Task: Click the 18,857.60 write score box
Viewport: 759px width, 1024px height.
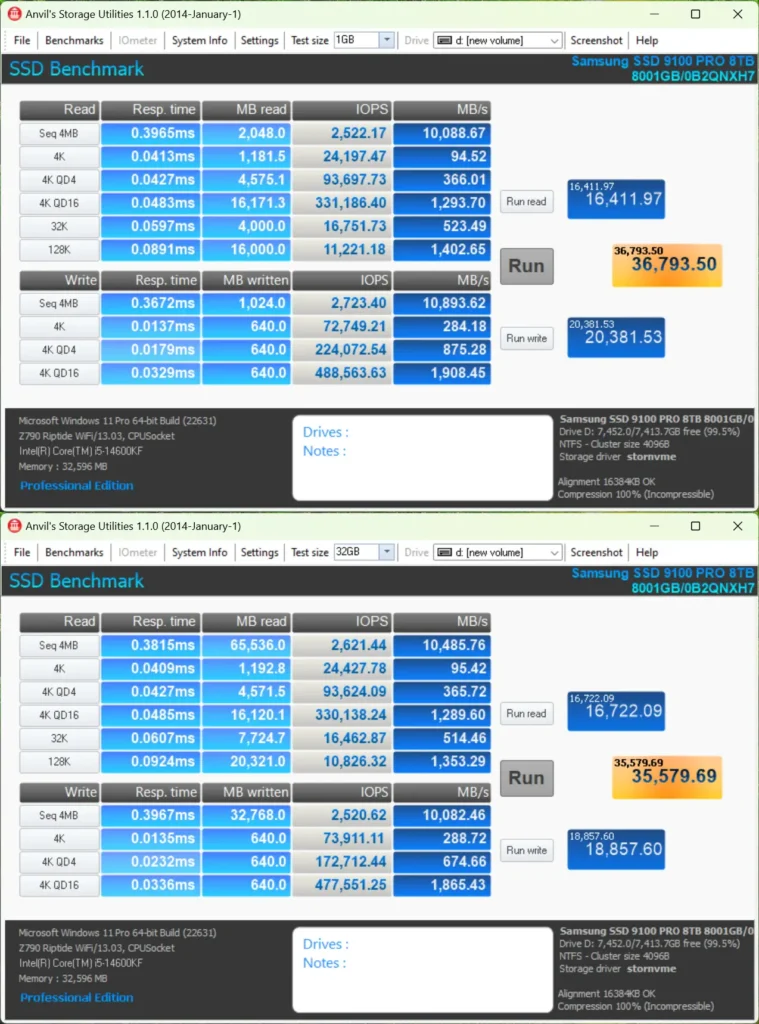Action: point(616,849)
